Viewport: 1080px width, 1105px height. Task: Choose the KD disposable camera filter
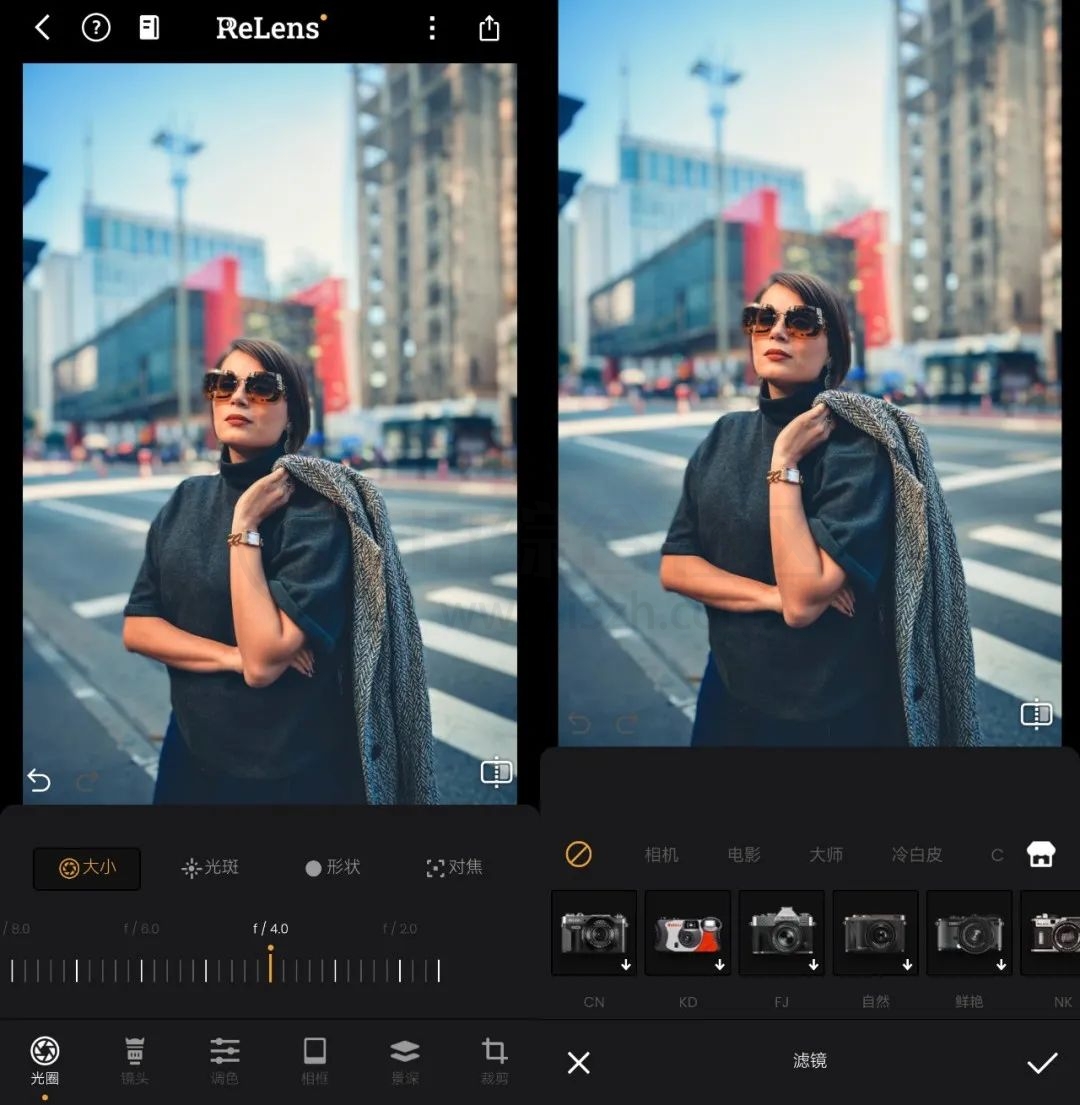pos(688,932)
